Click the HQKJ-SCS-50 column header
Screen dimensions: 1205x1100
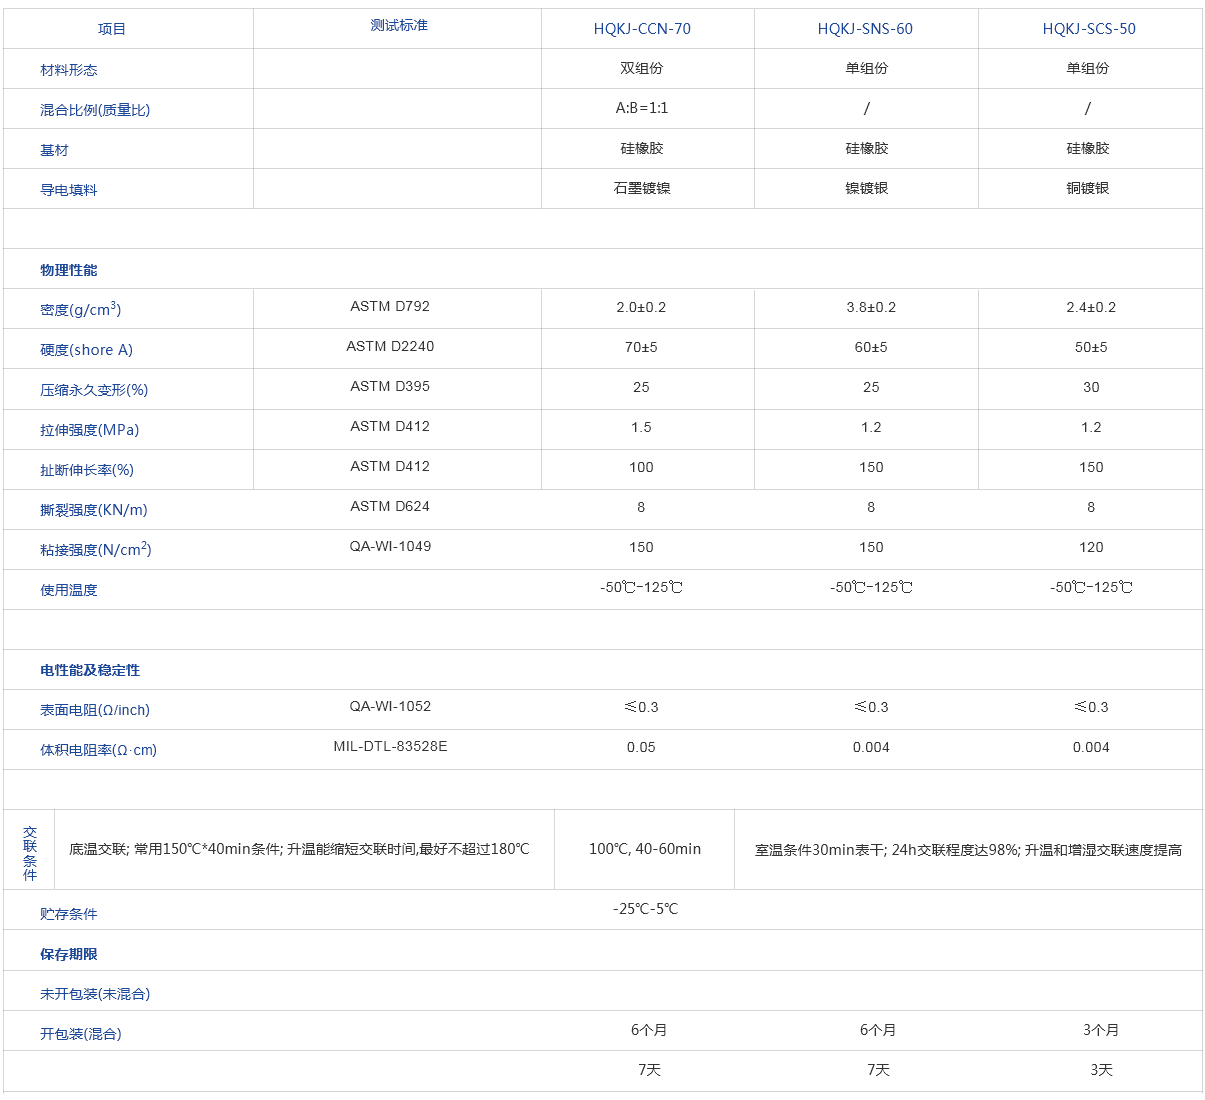click(x=1089, y=29)
